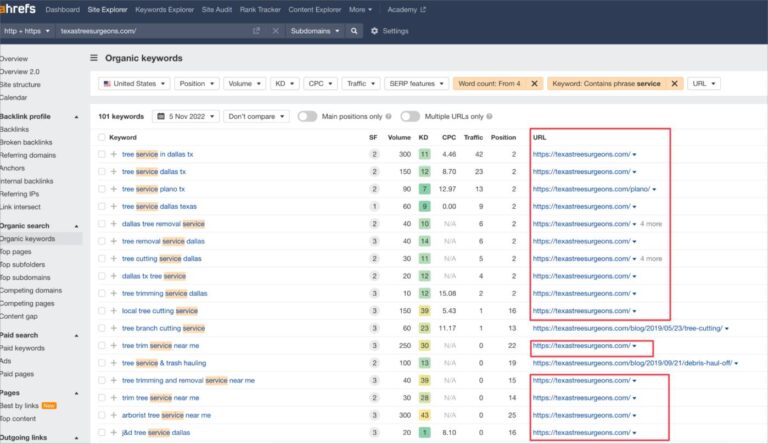Open the Volume filter dropdown
768x444 pixels.
click(244, 84)
